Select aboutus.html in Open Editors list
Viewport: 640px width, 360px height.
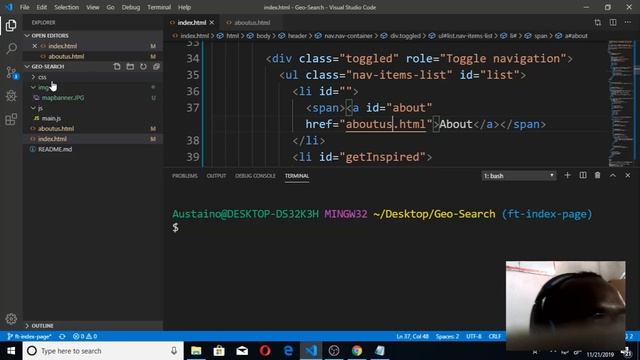(66, 56)
